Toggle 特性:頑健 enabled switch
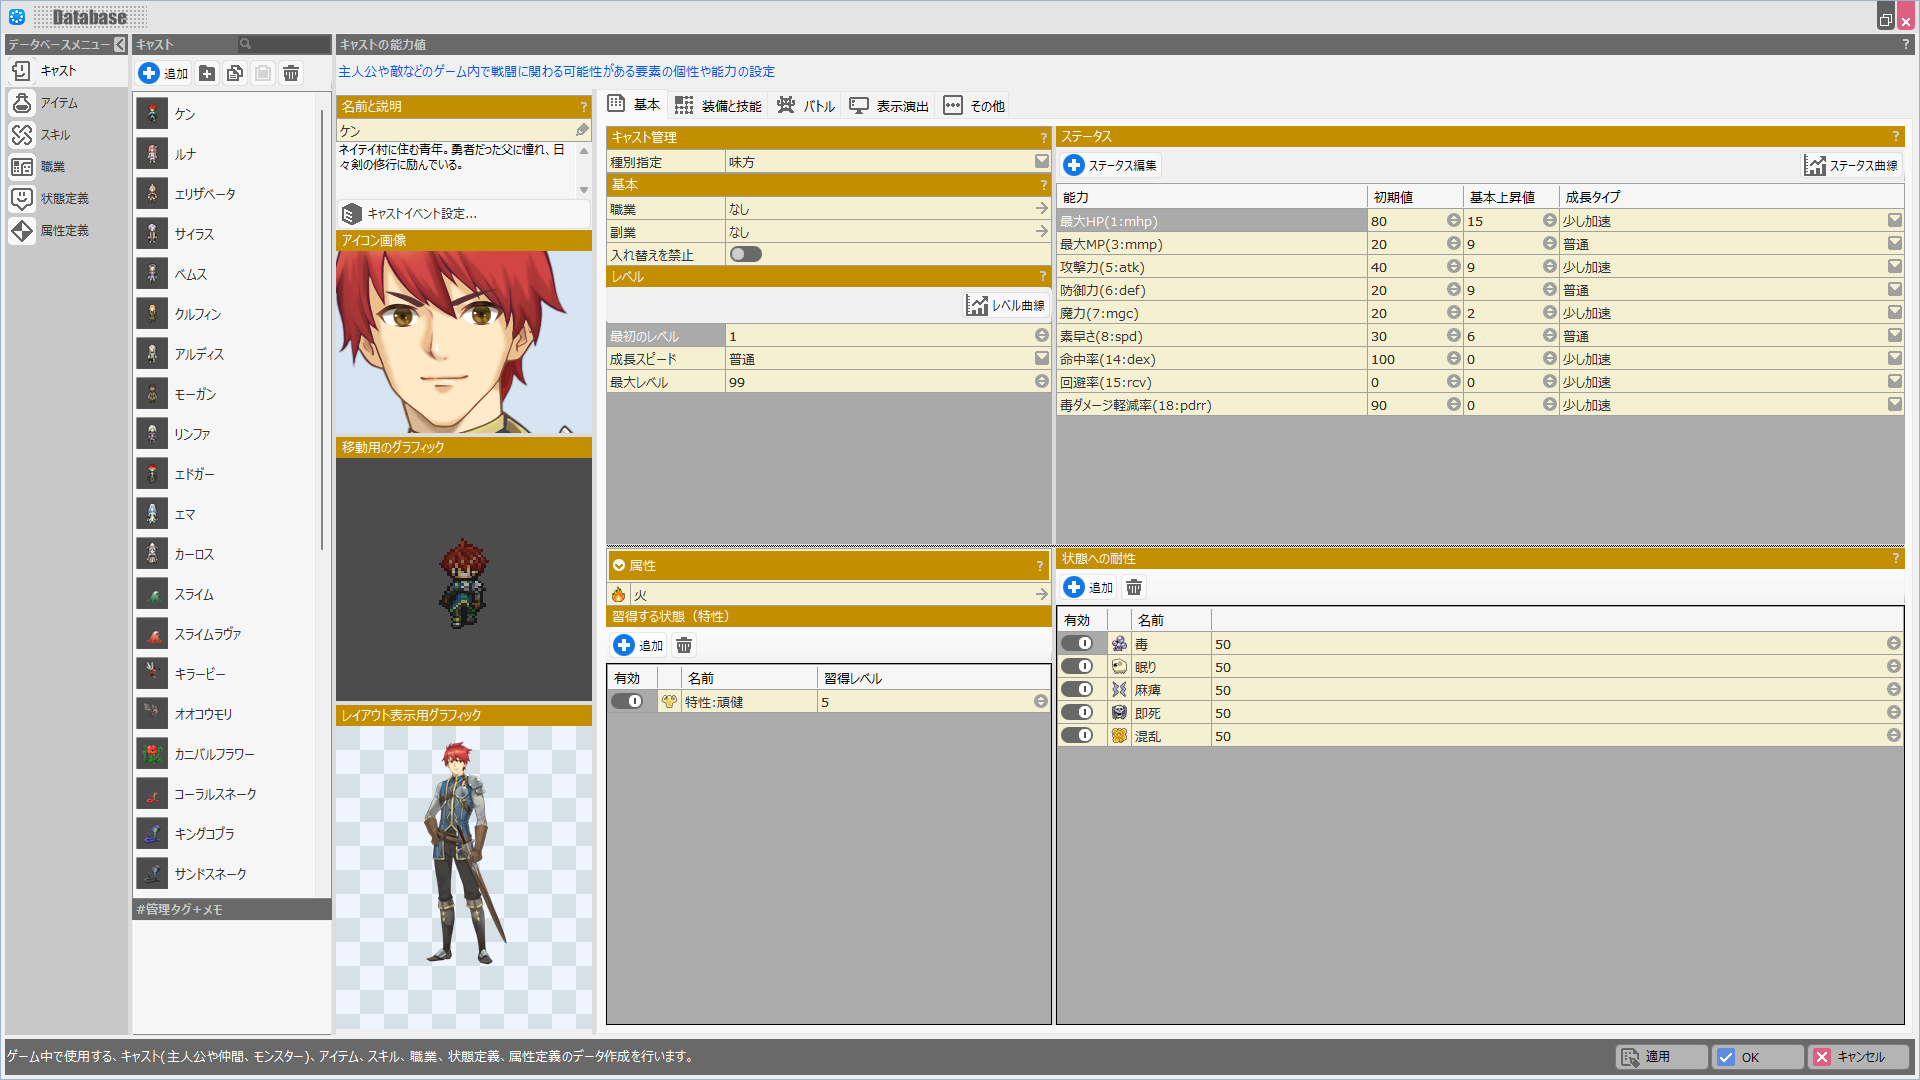 coord(627,702)
